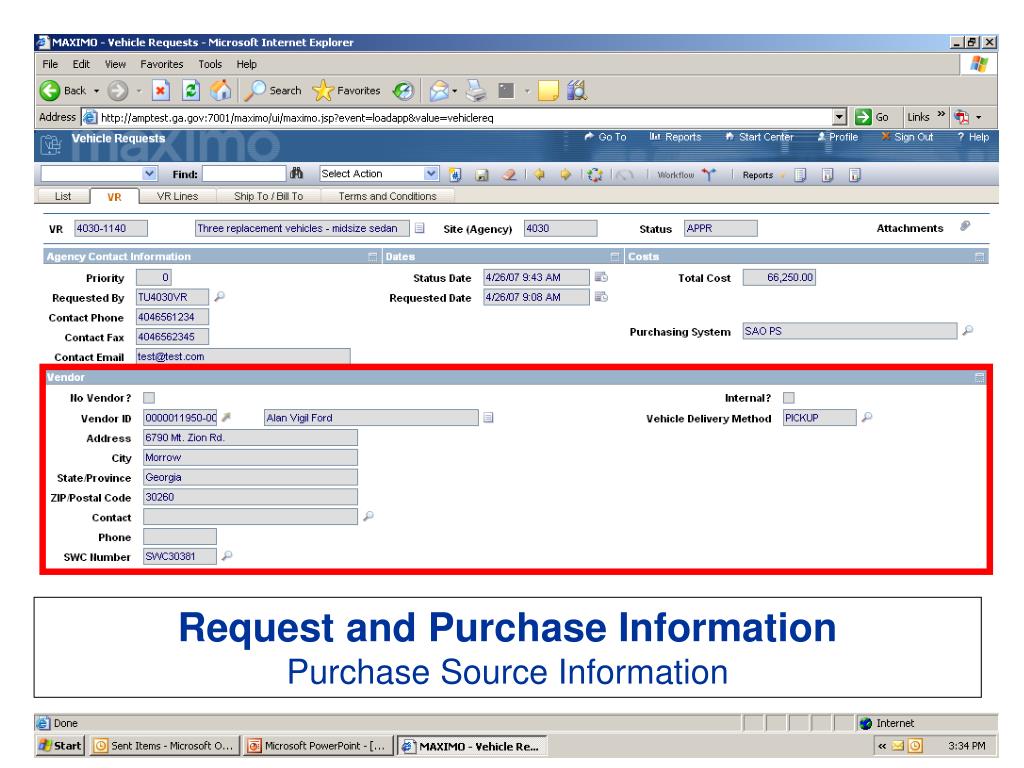Click the Change Status circular icon

coord(595,174)
